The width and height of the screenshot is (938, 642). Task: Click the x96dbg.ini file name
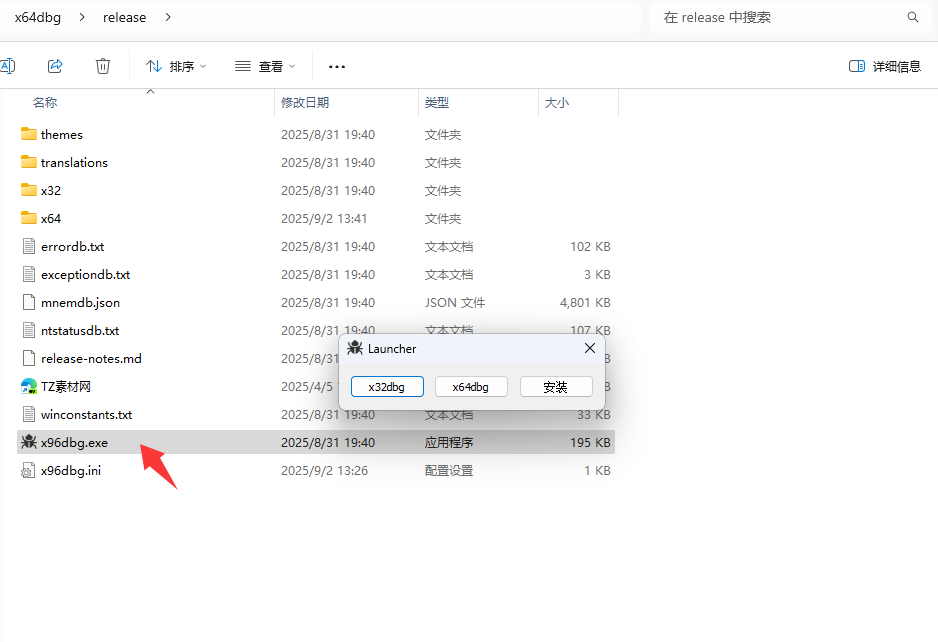coord(71,471)
